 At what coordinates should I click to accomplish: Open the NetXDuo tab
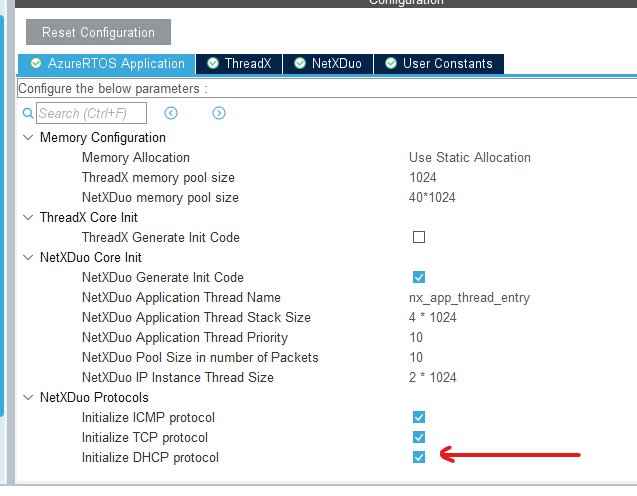pos(328,64)
